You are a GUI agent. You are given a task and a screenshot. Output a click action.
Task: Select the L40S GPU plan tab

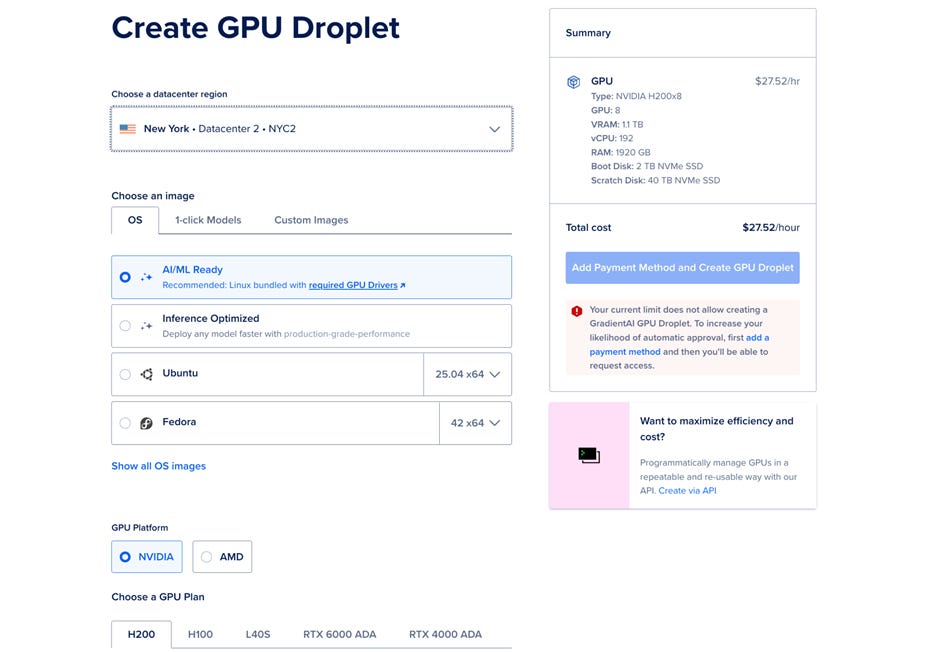(x=258, y=634)
